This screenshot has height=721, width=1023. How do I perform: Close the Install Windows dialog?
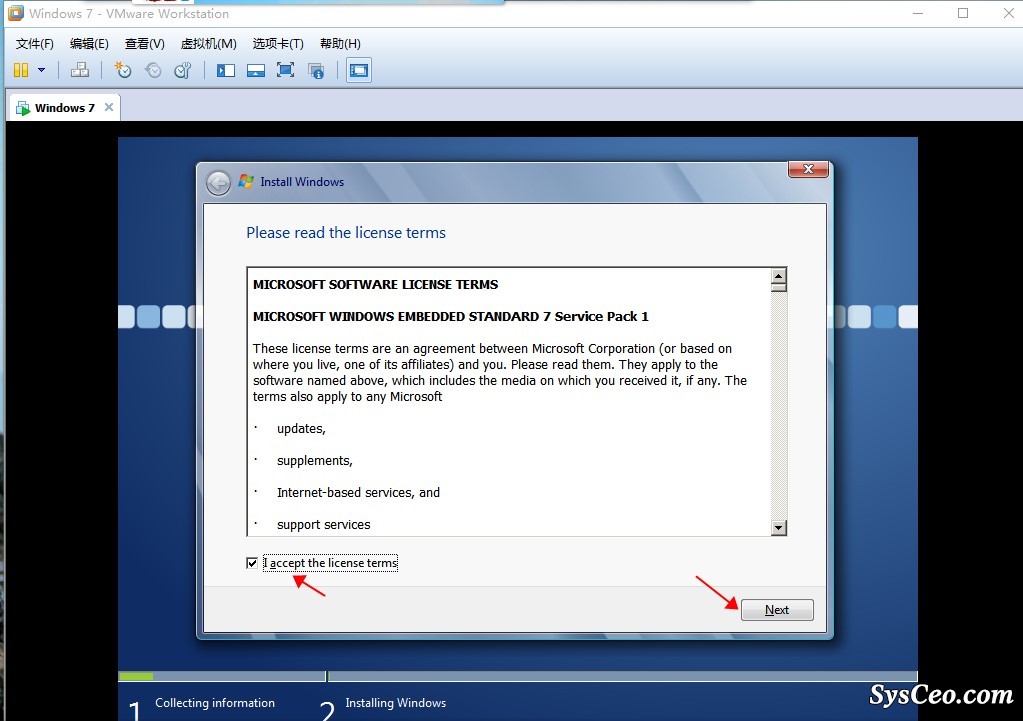[x=808, y=169]
